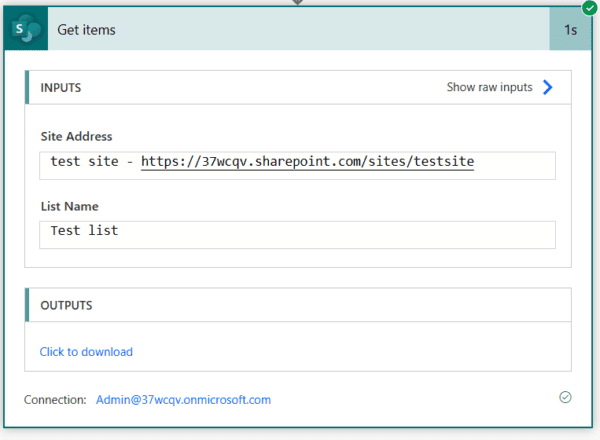Click the Connection label text
The image size is (600, 440).
(55, 400)
